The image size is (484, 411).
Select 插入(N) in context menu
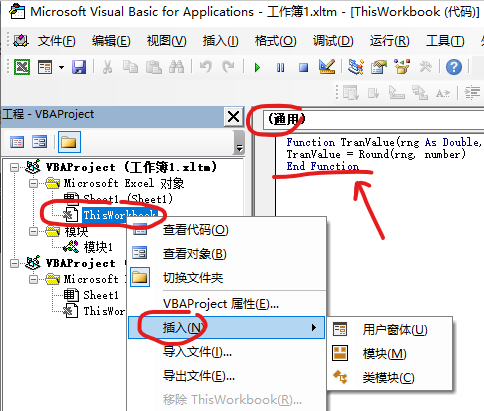pos(227,328)
